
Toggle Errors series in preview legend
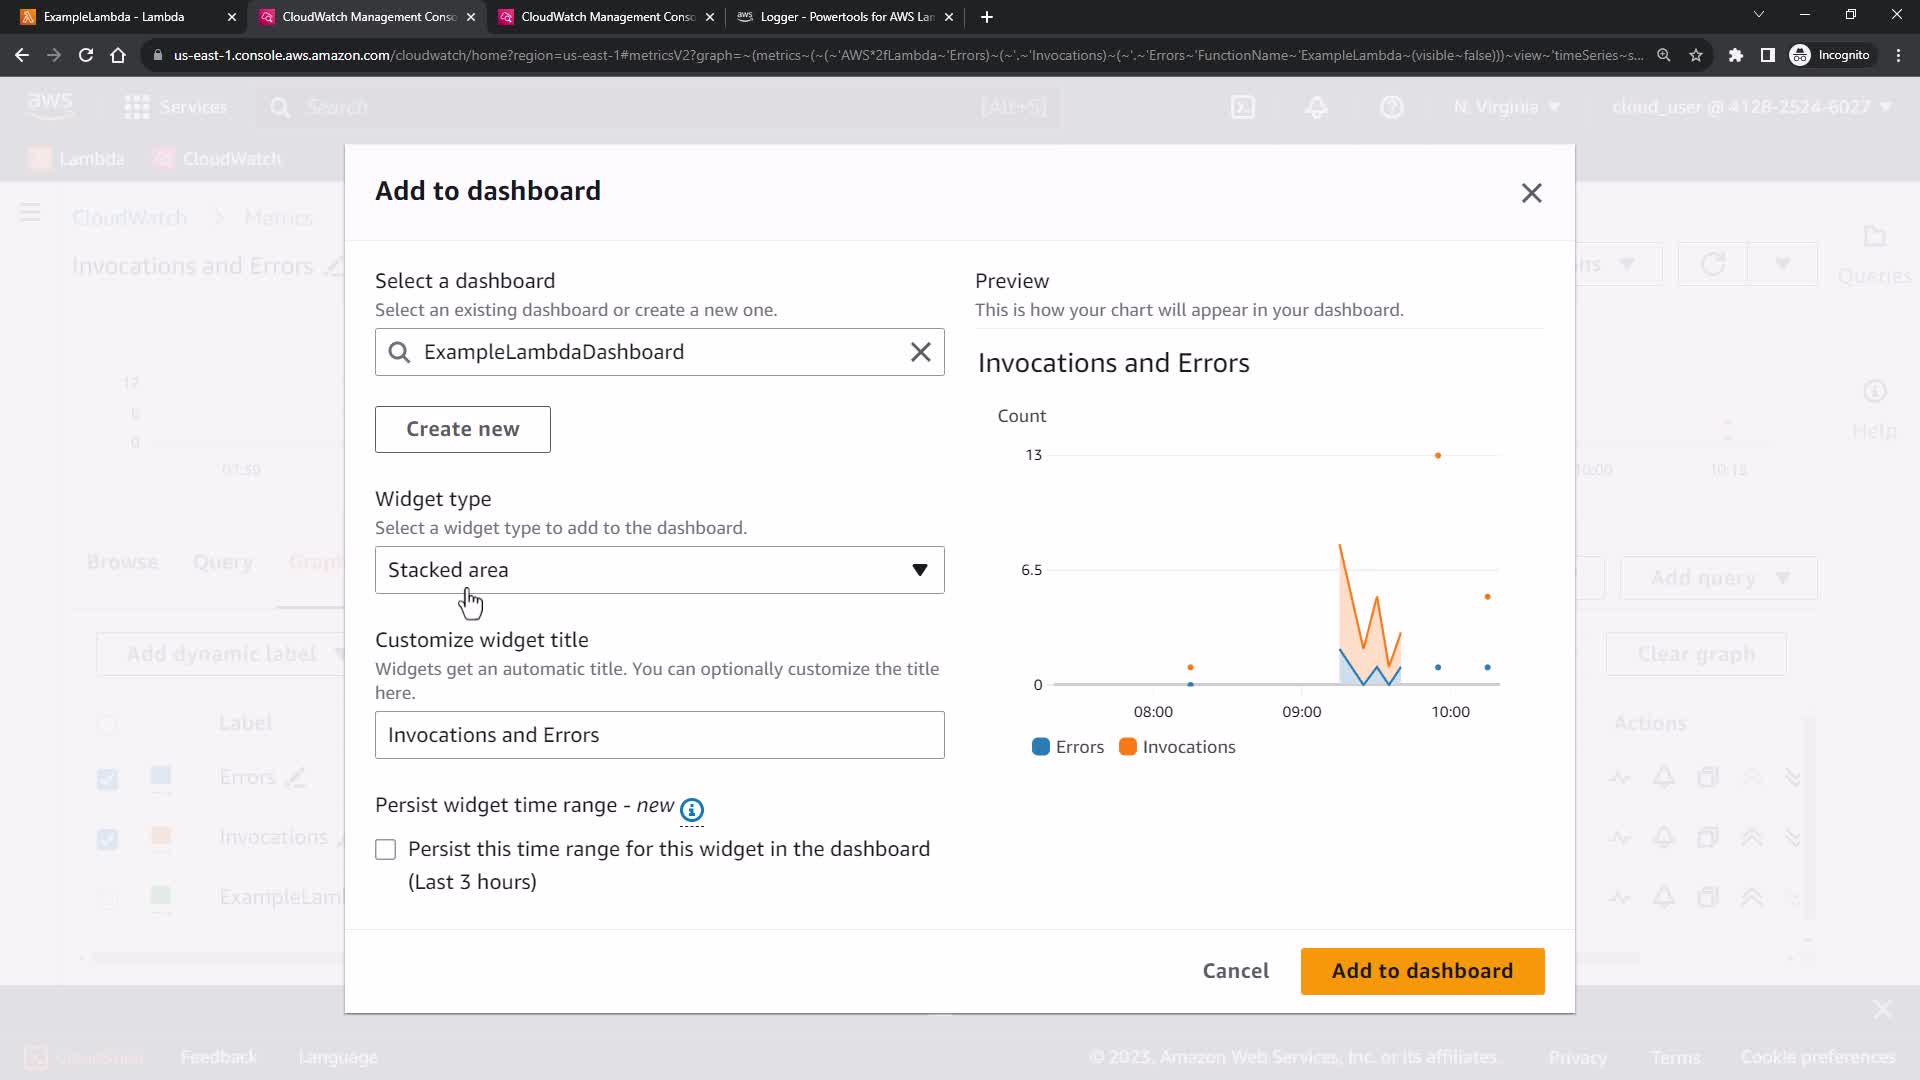(x=1068, y=747)
